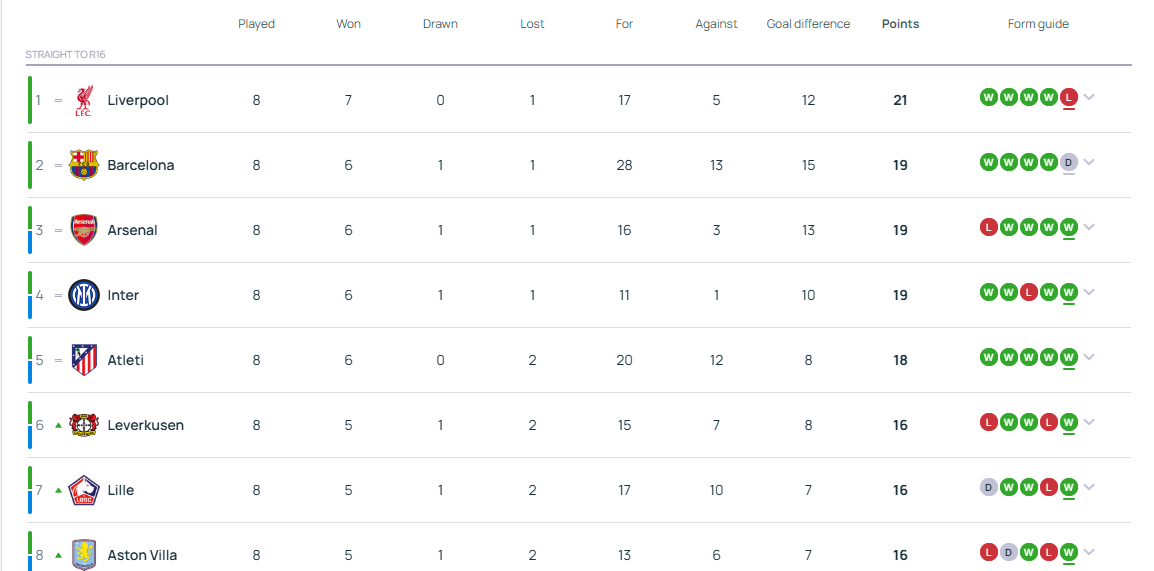Click the Lille club crest
Image resolution: width=1154 pixels, height=571 pixels.
click(x=84, y=490)
